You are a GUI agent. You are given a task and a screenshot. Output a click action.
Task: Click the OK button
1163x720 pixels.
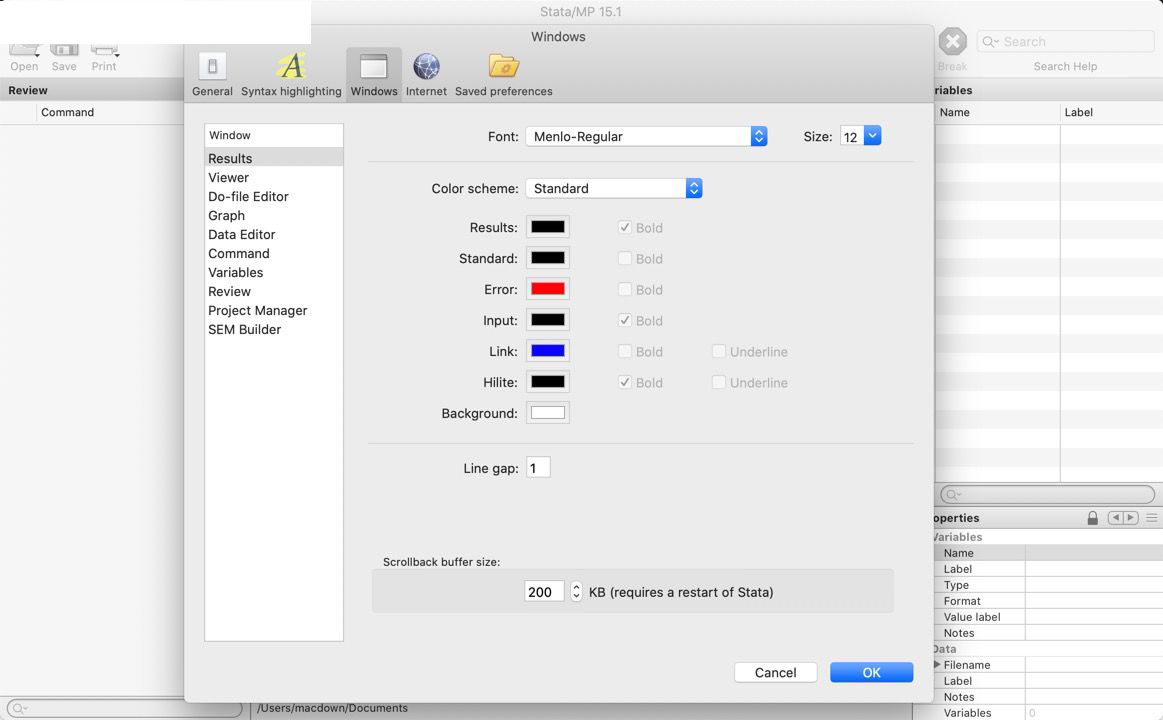tap(872, 673)
